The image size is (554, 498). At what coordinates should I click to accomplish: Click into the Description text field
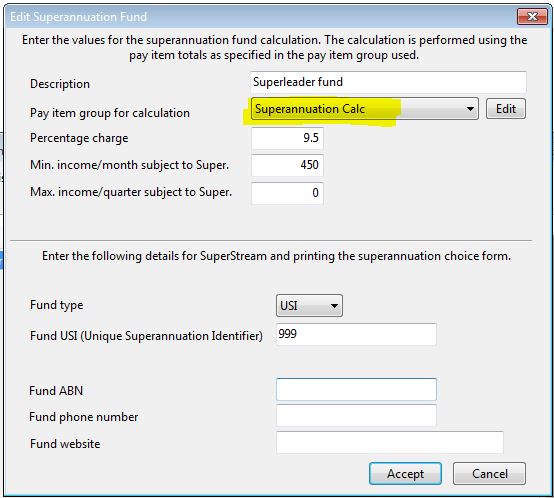[388, 82]
